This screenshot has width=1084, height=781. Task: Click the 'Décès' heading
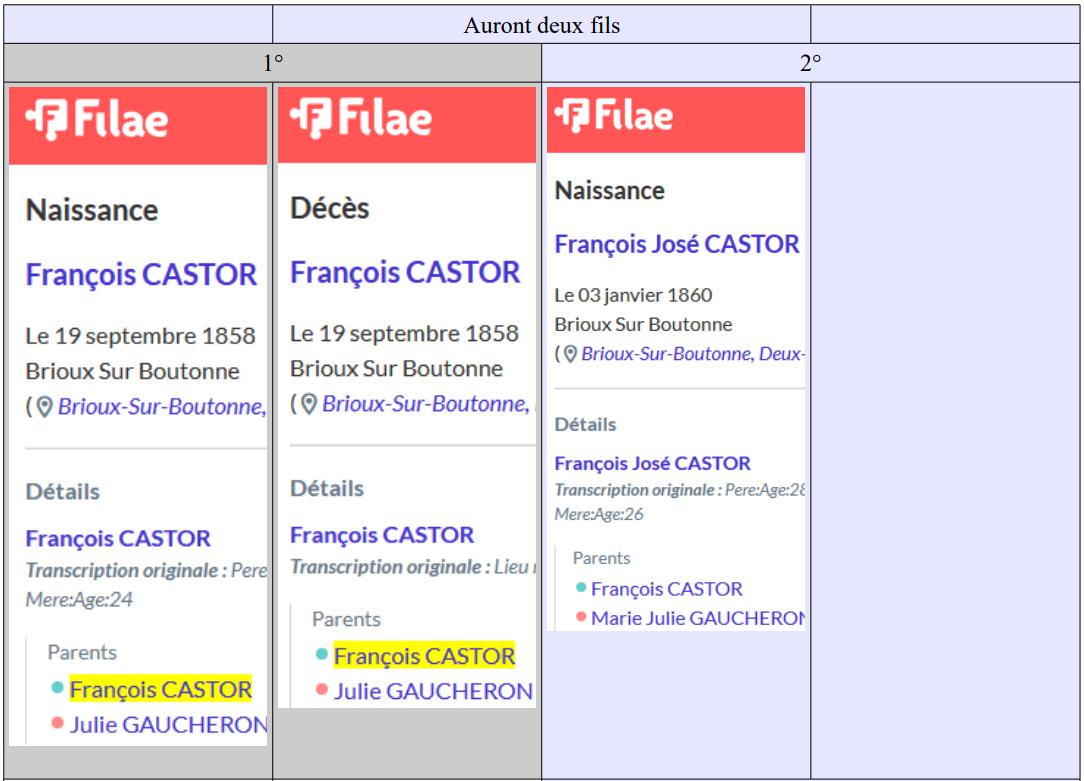pos(330,208)
